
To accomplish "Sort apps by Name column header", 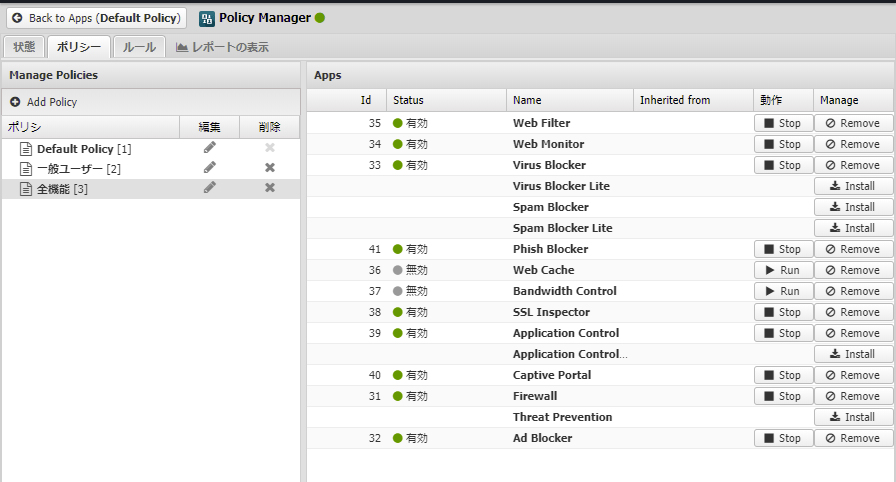I will click(570, 100).
